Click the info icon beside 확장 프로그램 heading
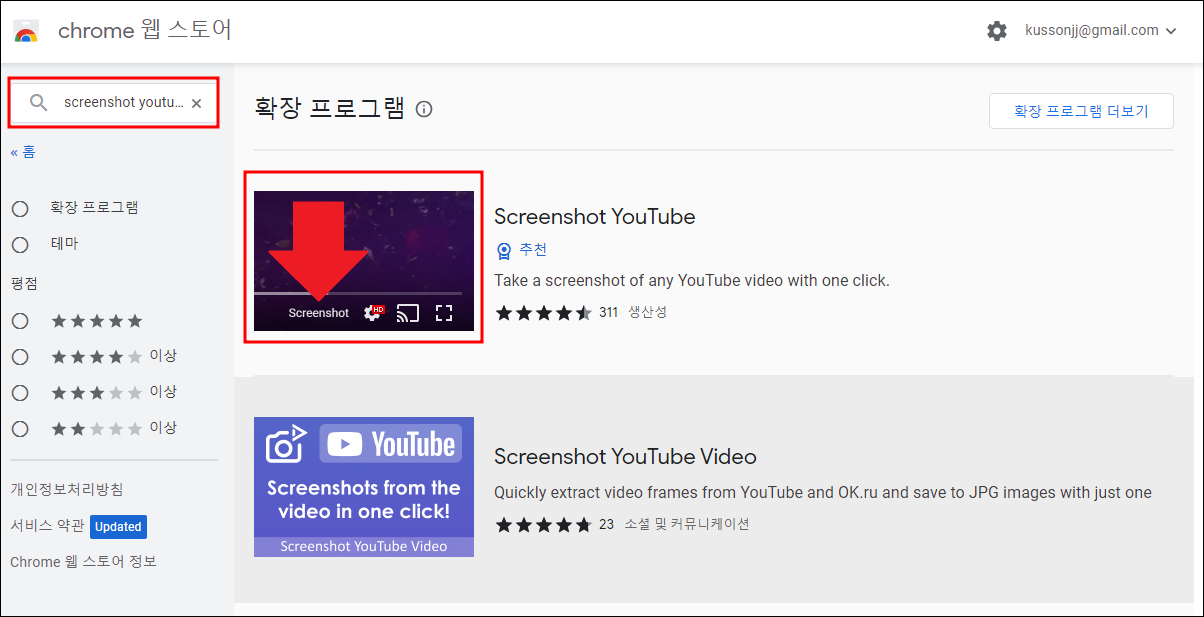This screenshot has width=1204, height=617. 424,109
